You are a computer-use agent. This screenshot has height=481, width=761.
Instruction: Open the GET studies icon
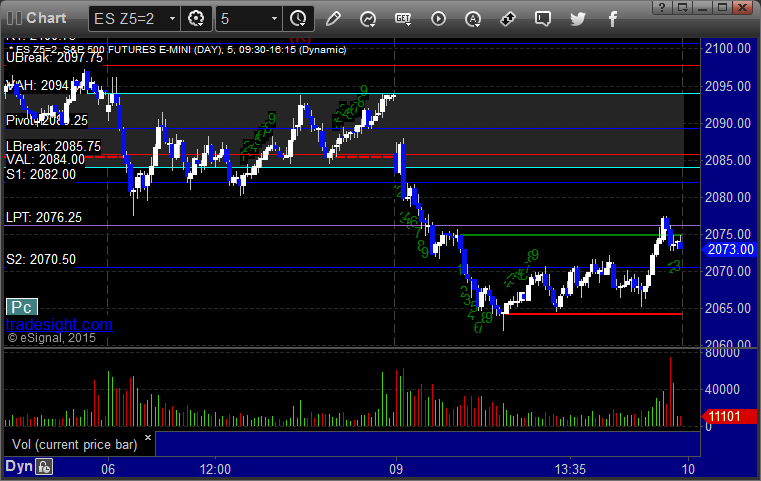coord(403,19)
